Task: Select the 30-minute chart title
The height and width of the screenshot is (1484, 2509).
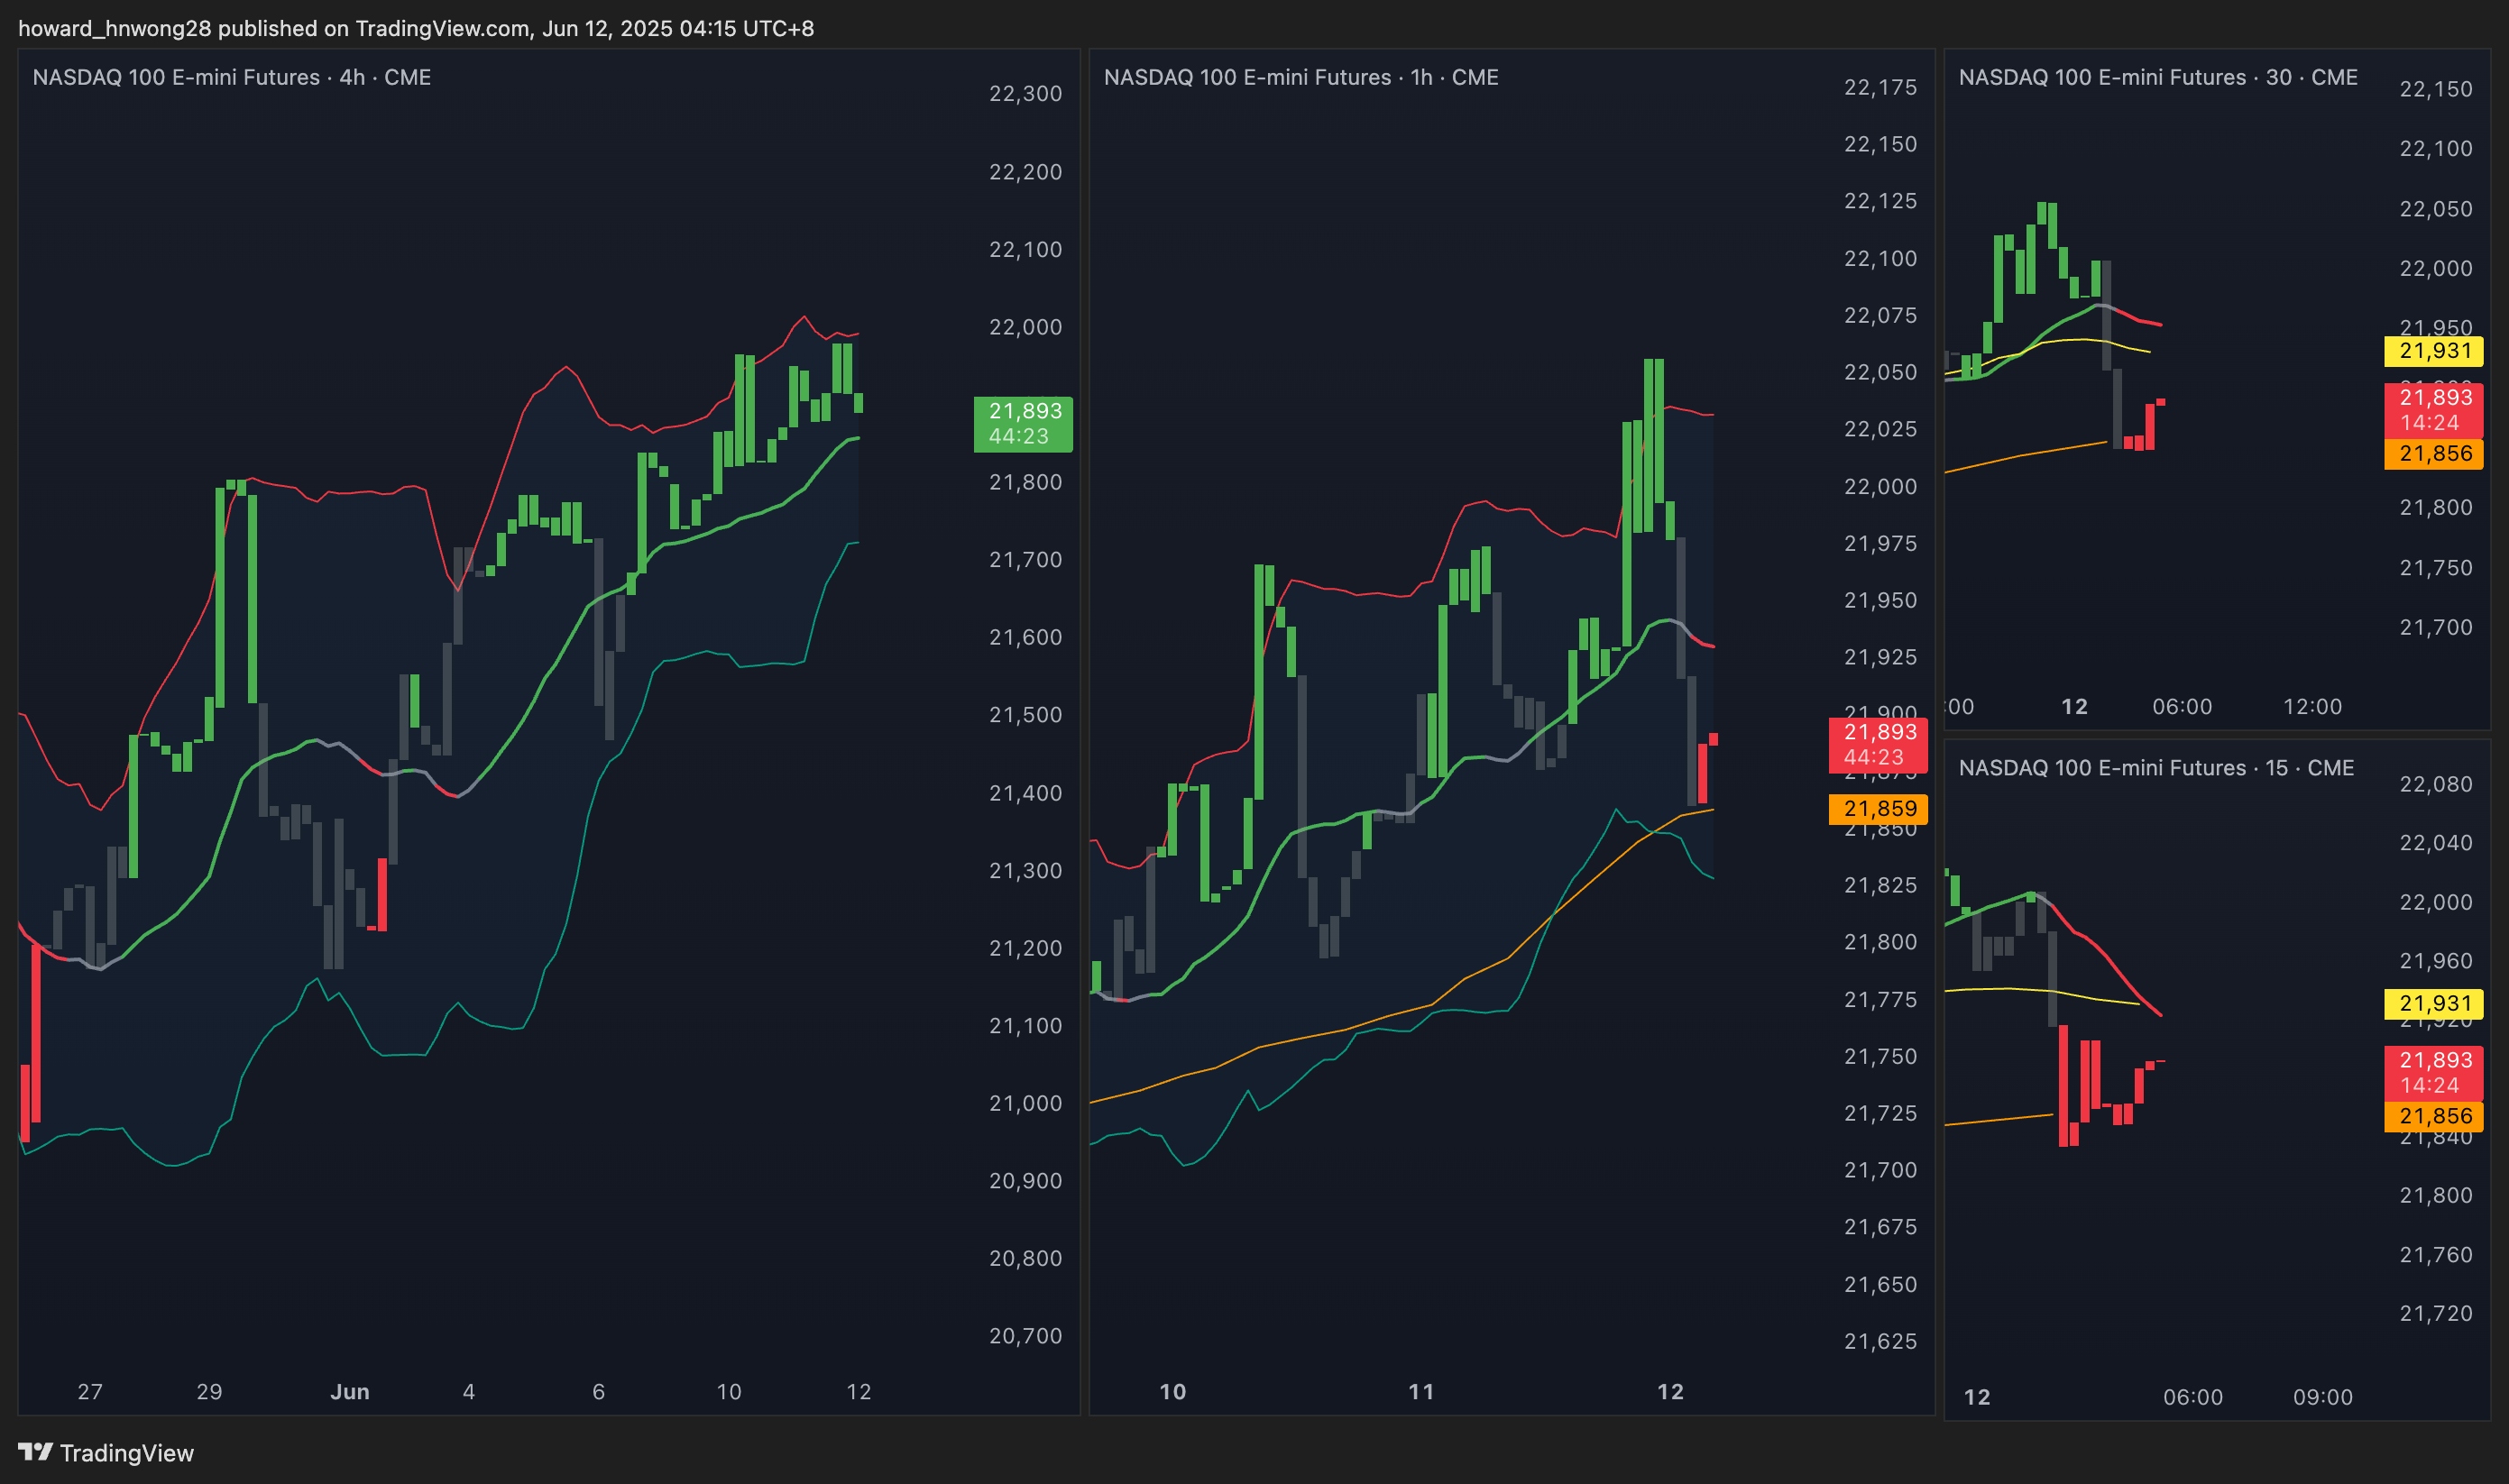Action: click(x=2157, y=77)
